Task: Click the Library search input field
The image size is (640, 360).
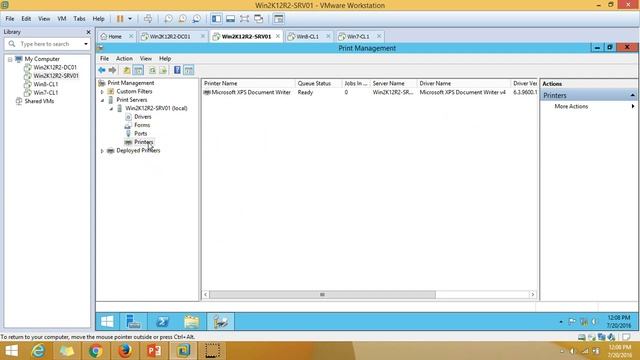Action: point(50,44)
